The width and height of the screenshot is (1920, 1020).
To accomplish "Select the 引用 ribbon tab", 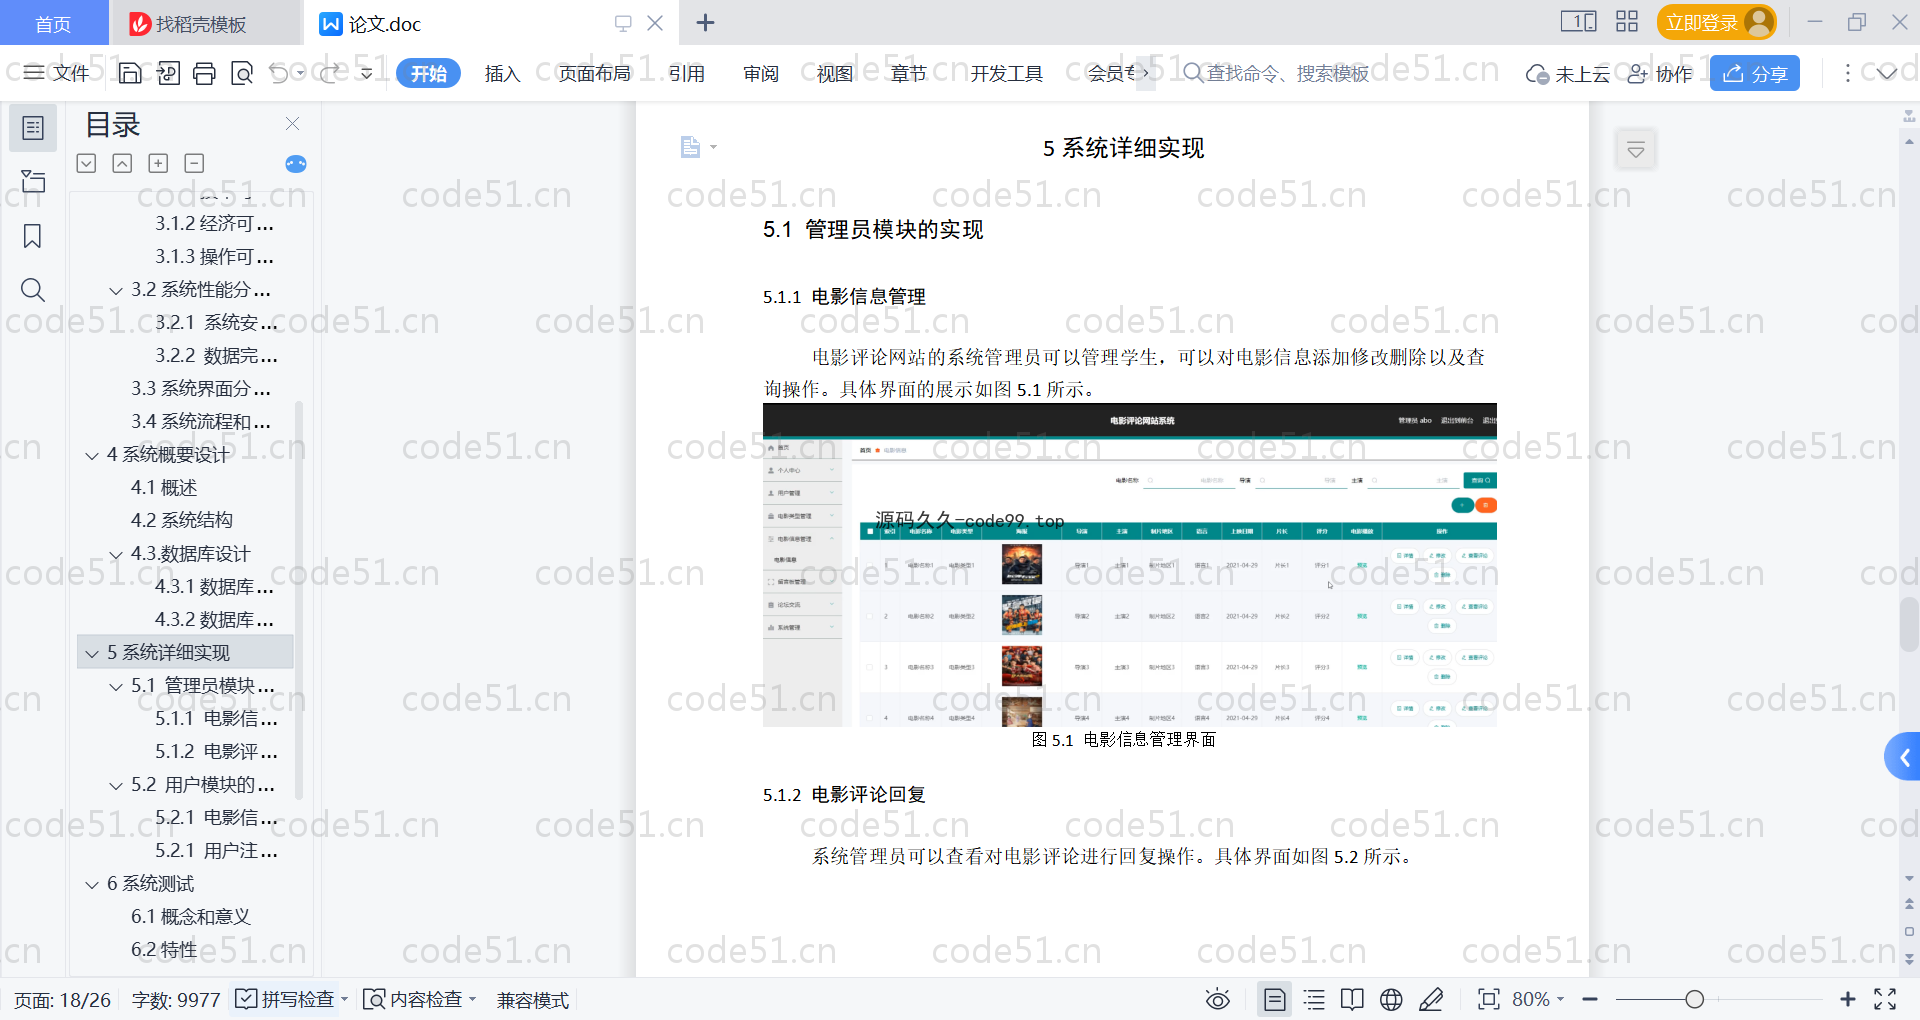I will [687, 73].
